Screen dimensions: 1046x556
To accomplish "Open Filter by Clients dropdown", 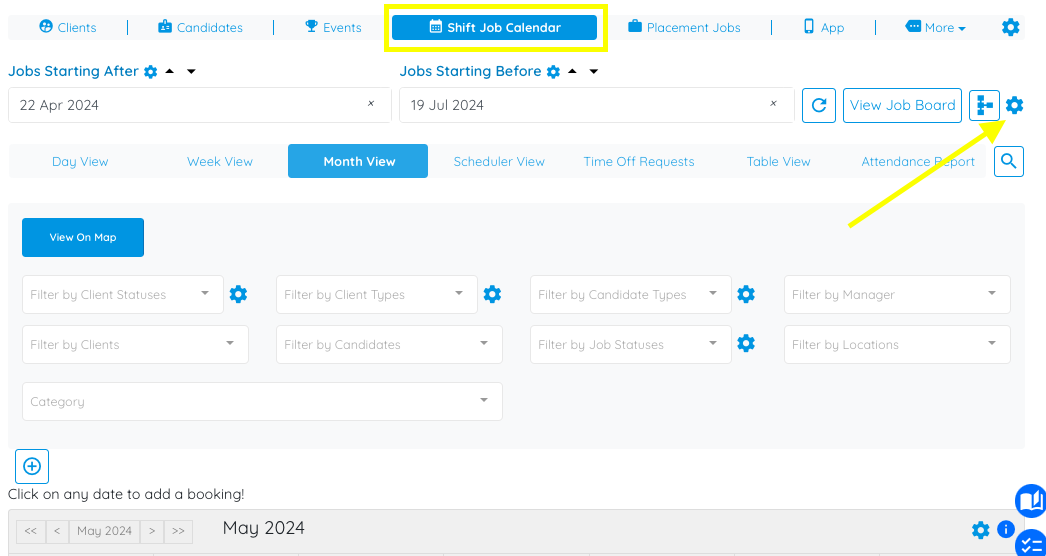I will 135,344.
